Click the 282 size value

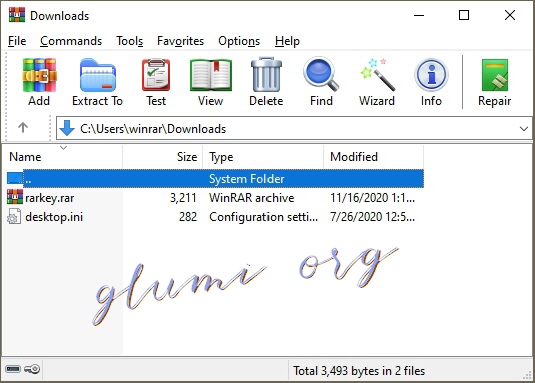pyautogui.click(x=188, y=217)
